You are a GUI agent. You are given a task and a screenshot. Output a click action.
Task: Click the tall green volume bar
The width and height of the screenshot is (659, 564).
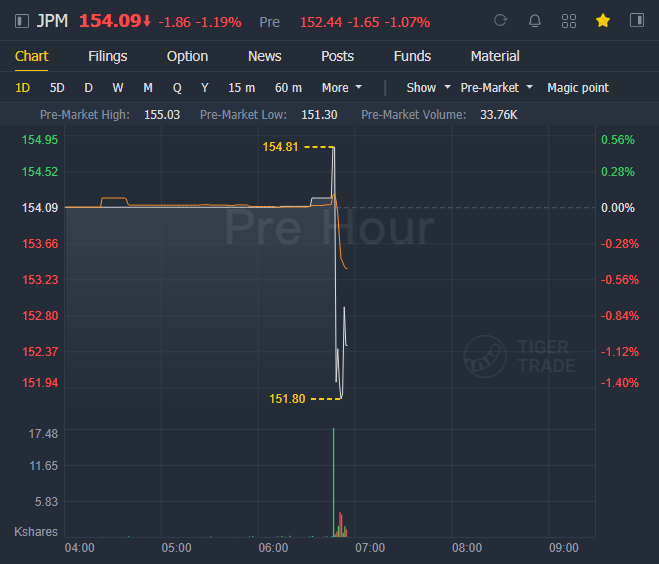[x=334, y=482]
